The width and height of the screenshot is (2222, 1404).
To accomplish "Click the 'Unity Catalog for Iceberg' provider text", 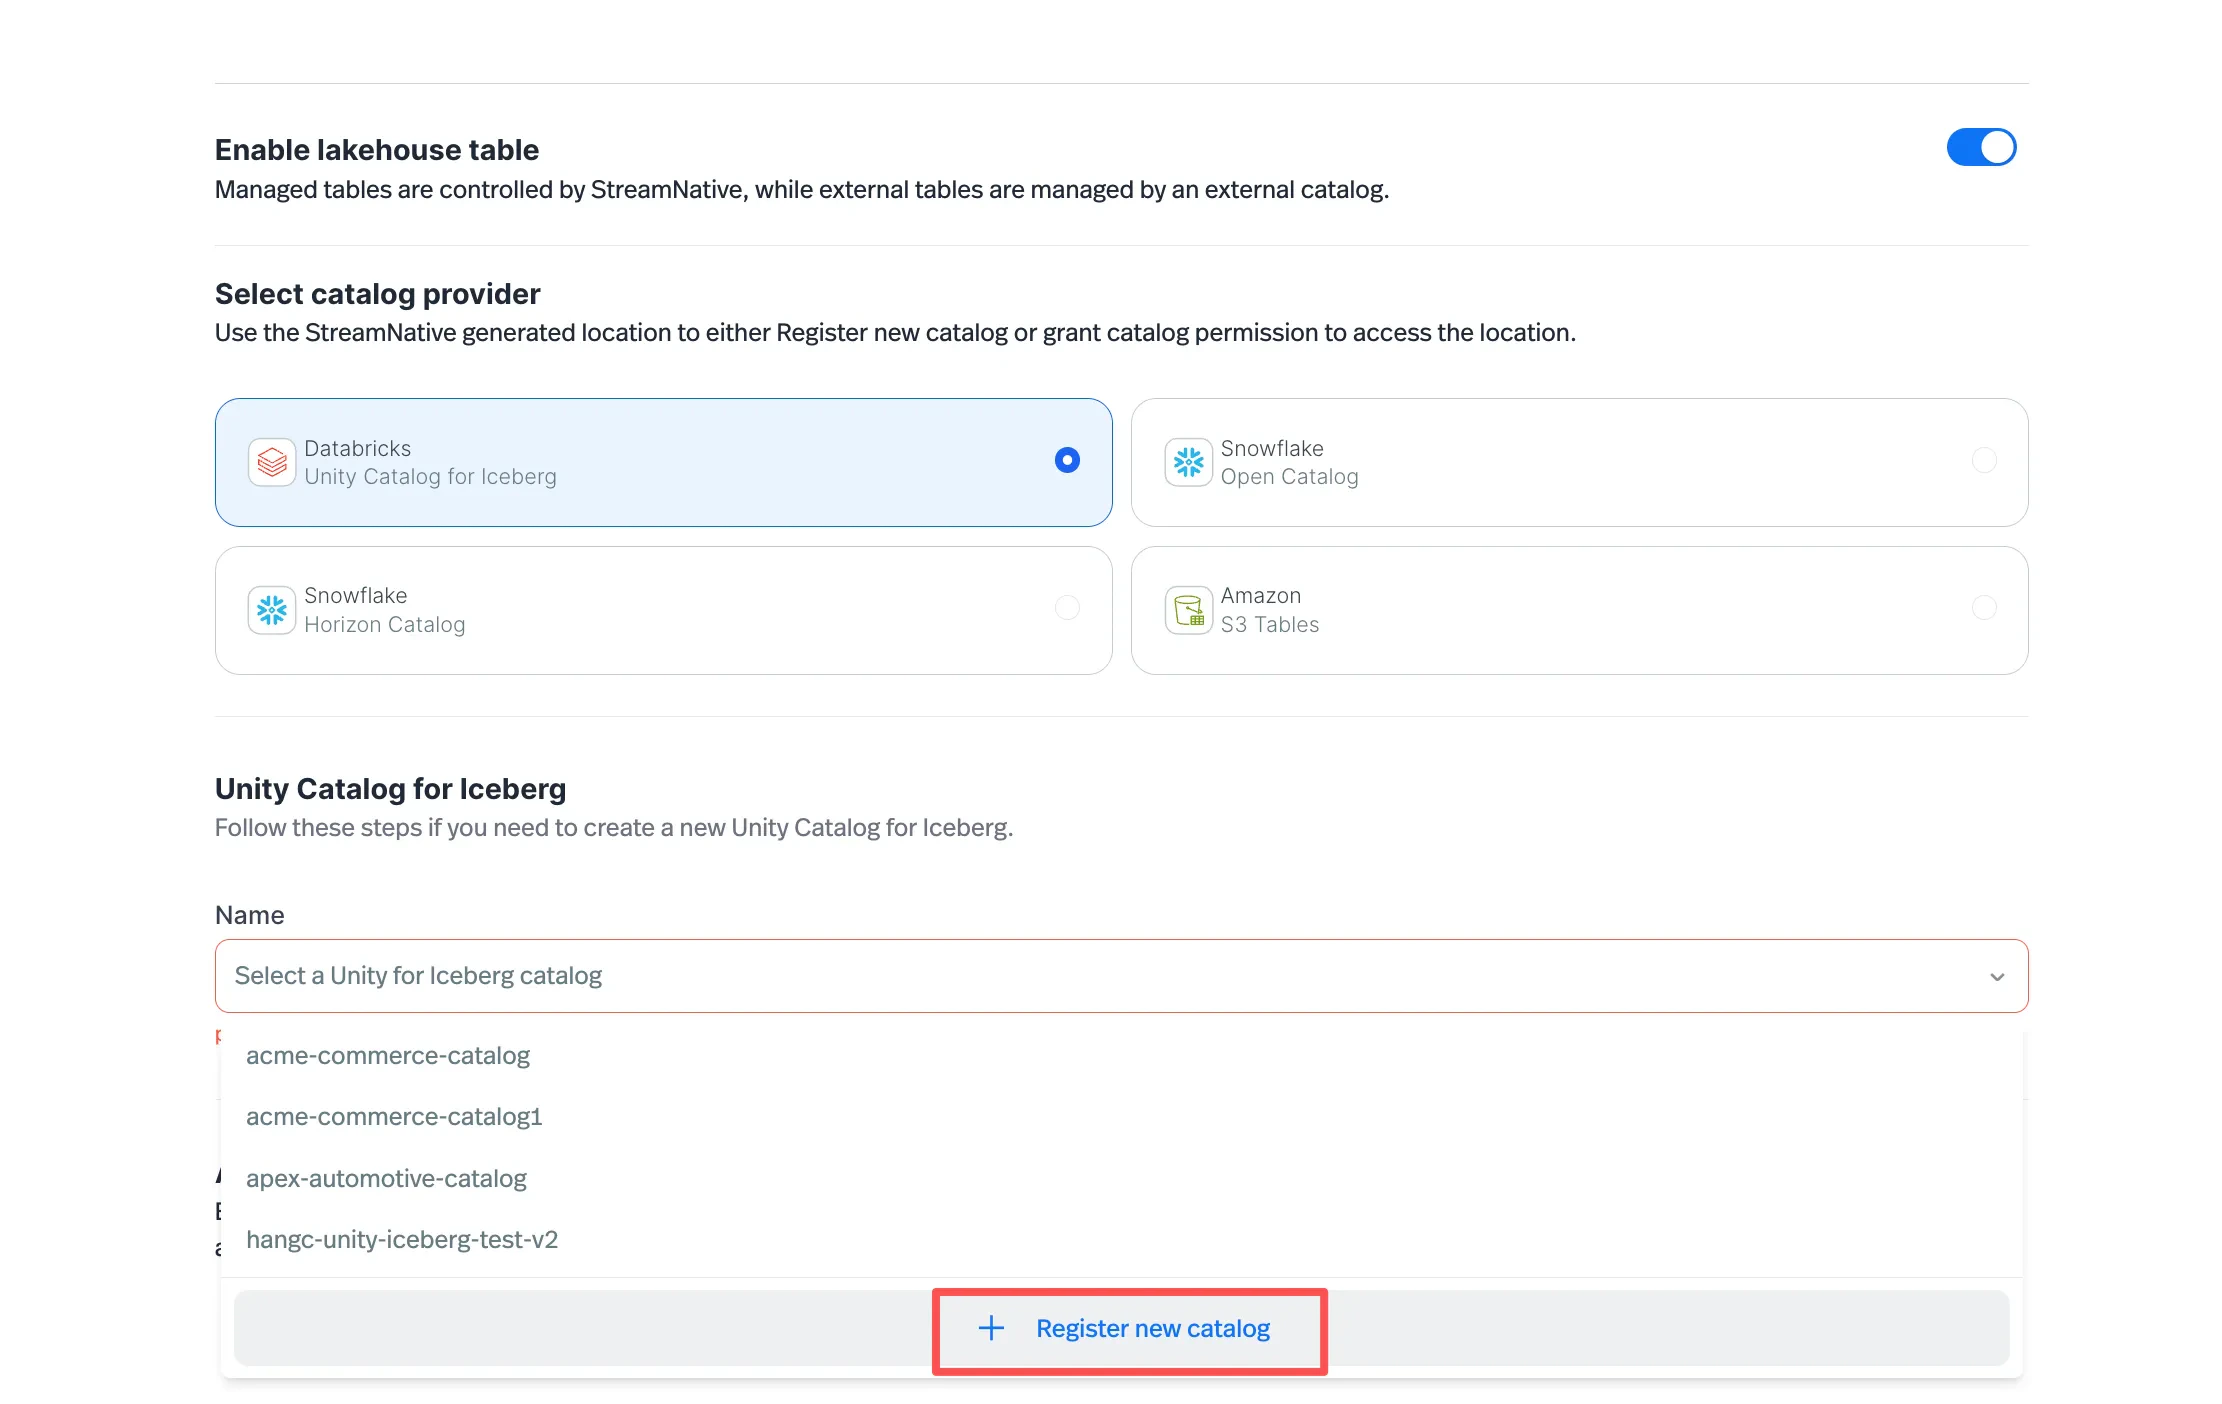I will [x=430, y=477].
